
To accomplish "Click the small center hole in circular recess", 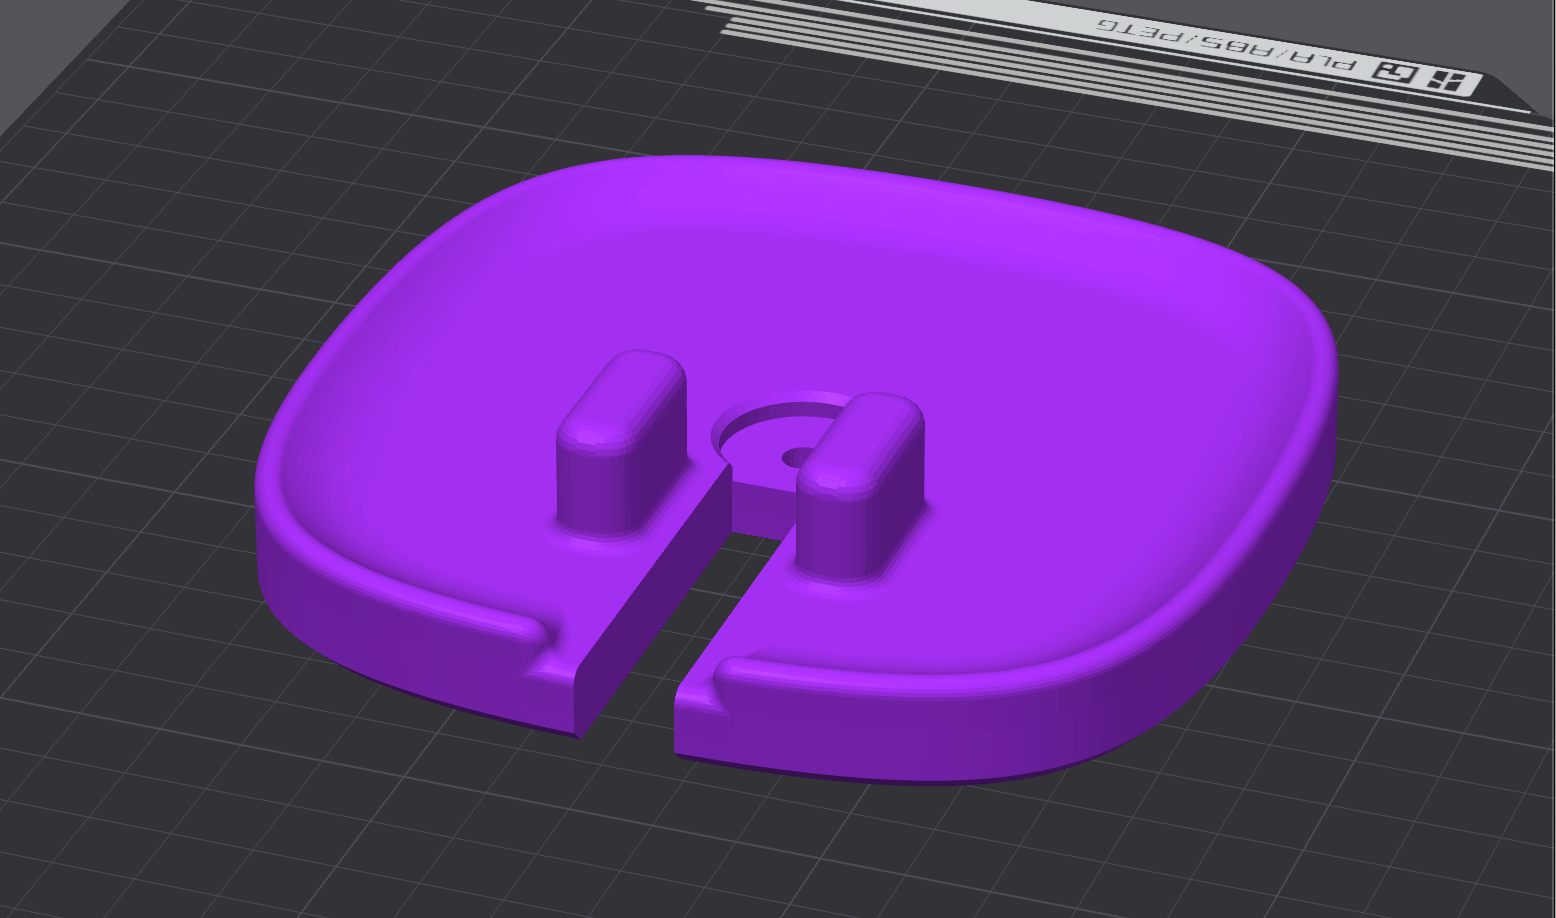I will click(x=796, y=457).
